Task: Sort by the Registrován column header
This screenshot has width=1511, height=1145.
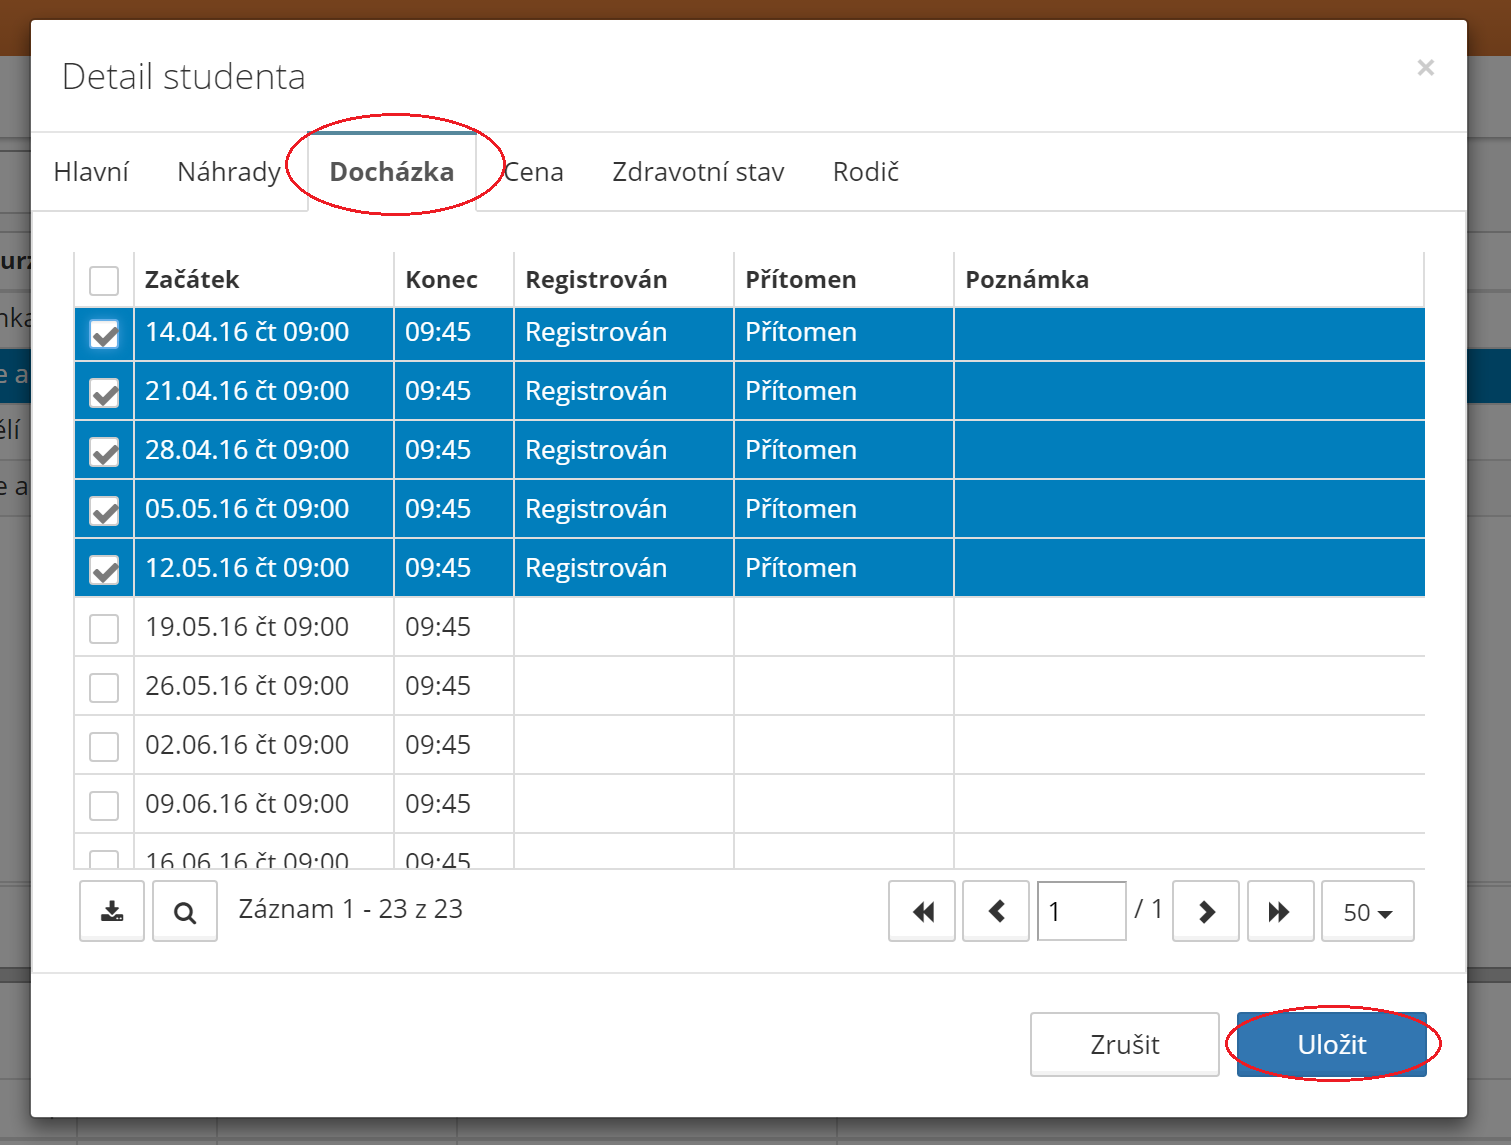Action: pyautogui.click(x=624, y=280)
